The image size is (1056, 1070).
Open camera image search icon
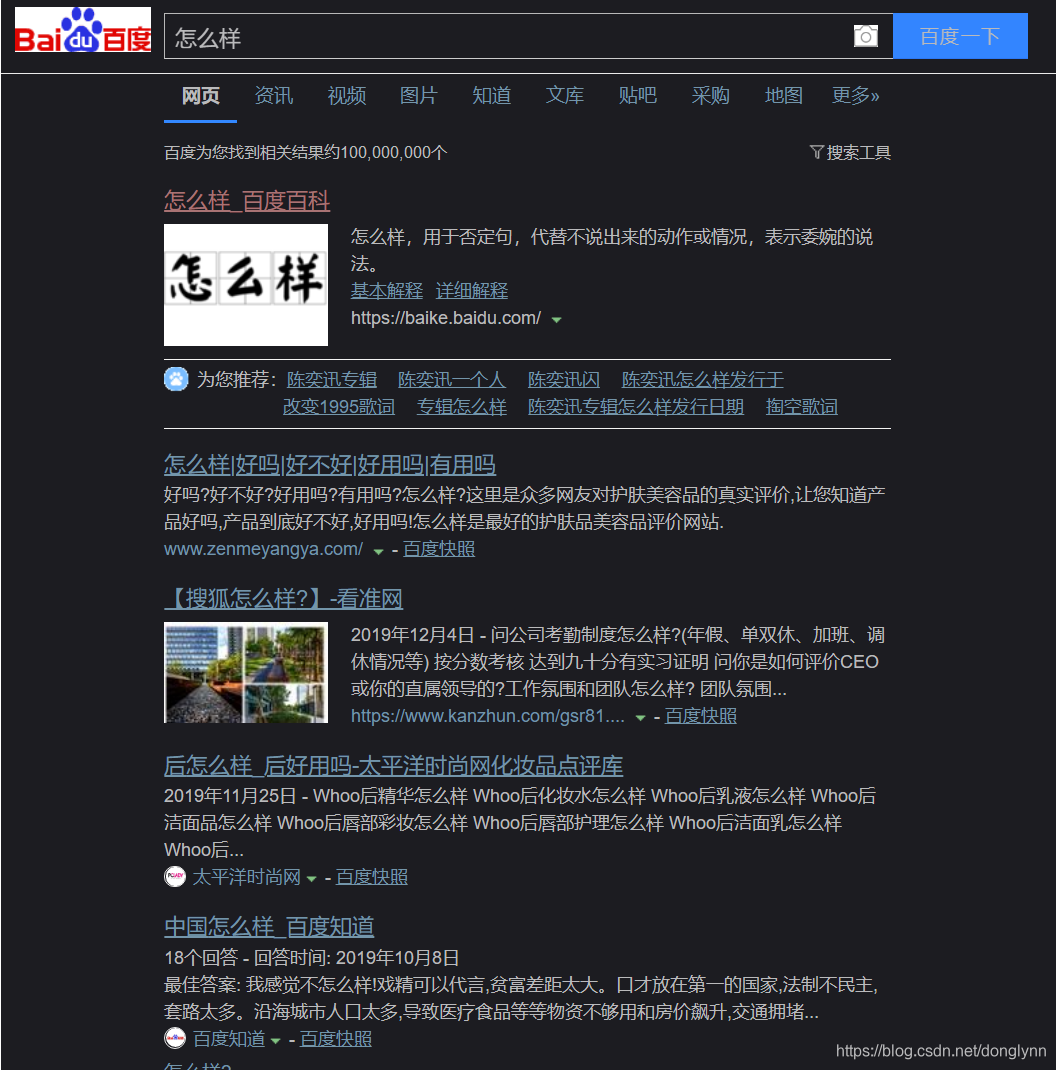(x=866, y=36)
